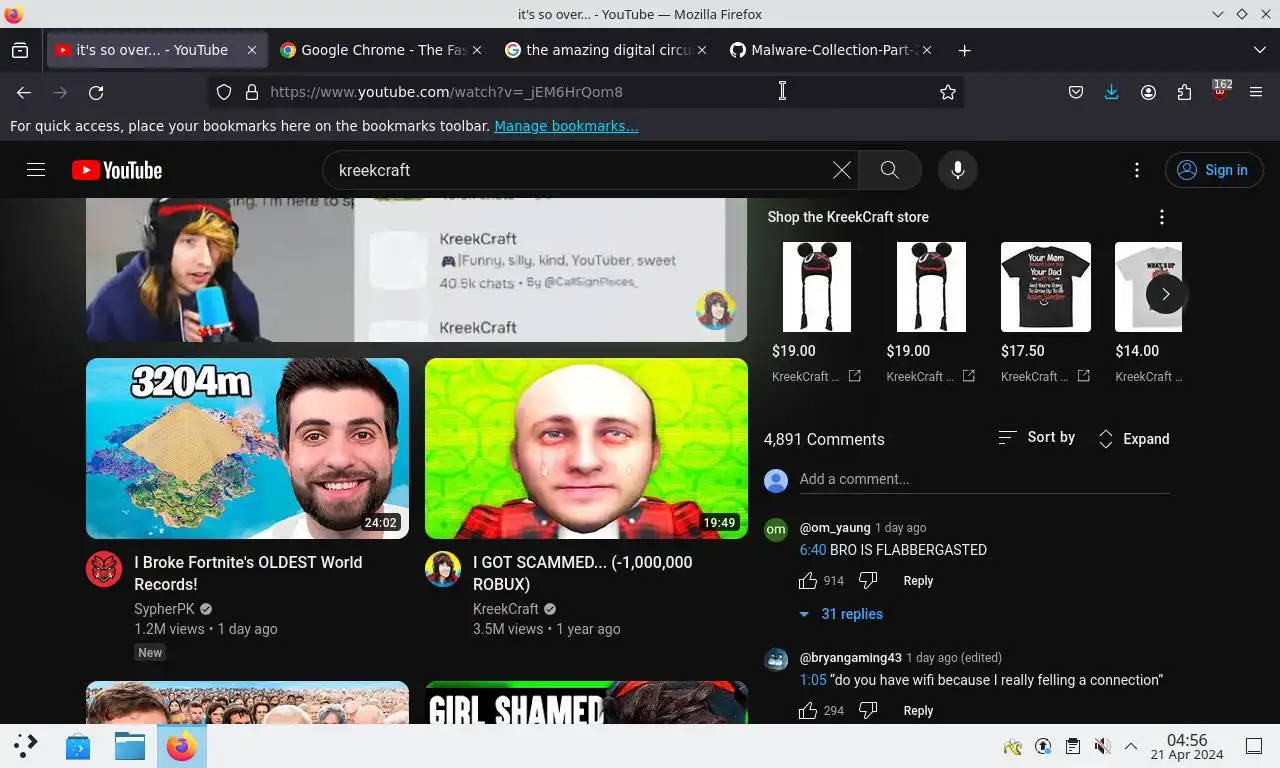Show next store products with arrow
Image resolution: width=1280 pixels, height=768 pixels.
pyautogui.click(x=1165, y=294)
